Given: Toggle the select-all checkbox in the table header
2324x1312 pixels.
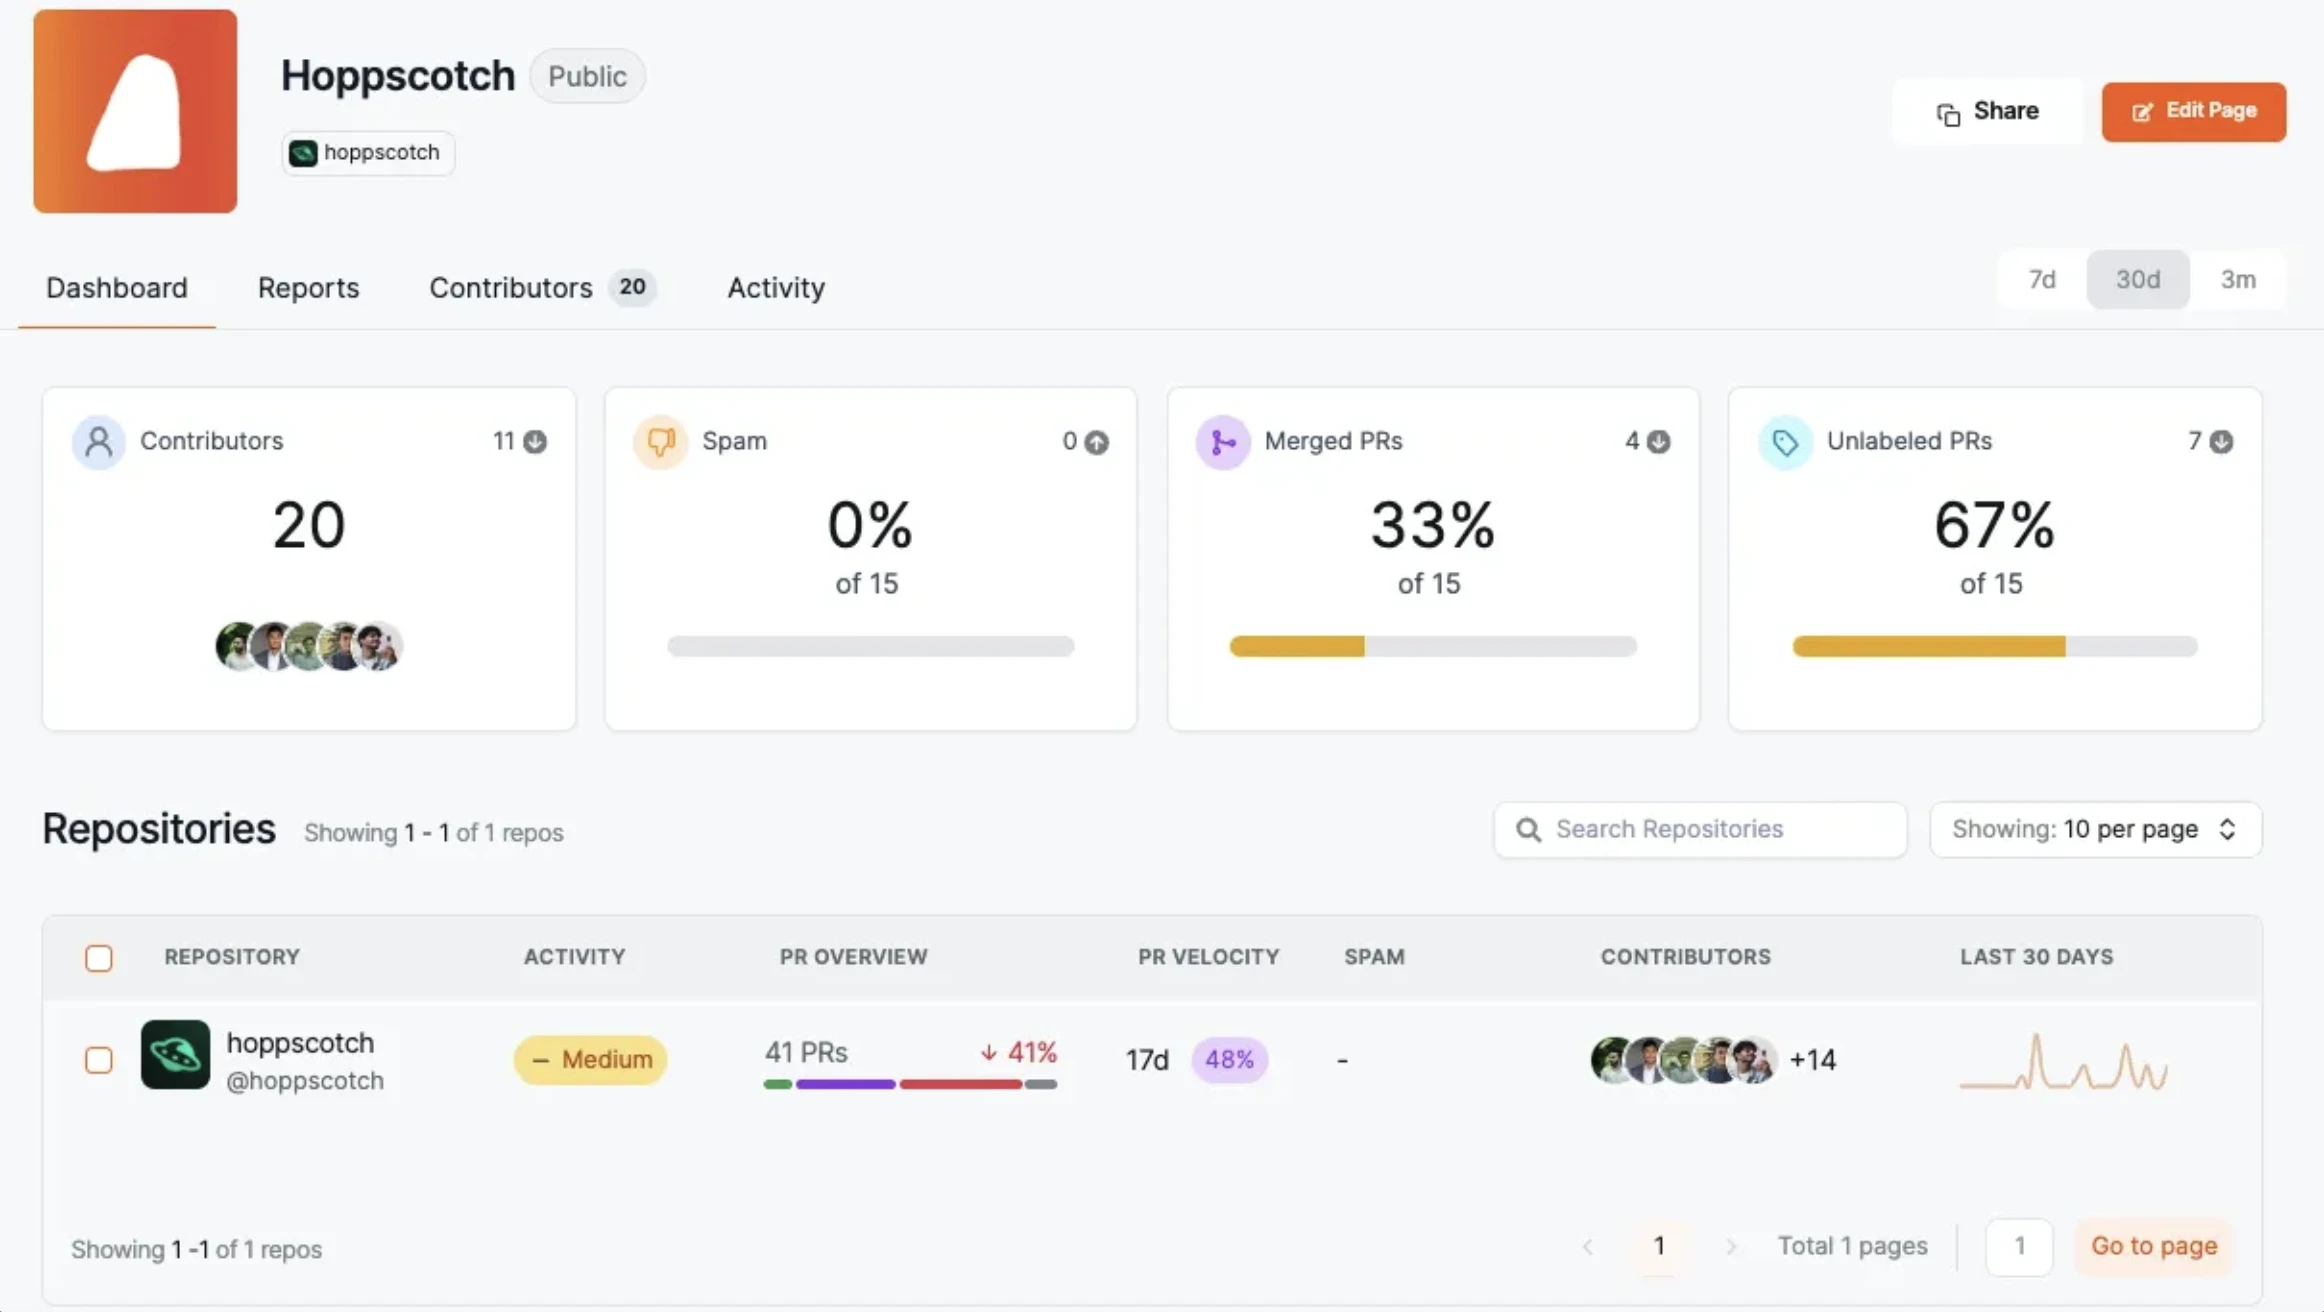Looking at the screenshot, I should (x=99, y=957).
